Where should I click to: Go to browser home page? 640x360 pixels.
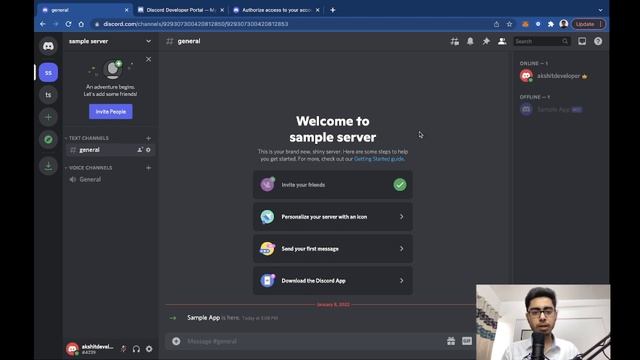[x=81, y=24]
